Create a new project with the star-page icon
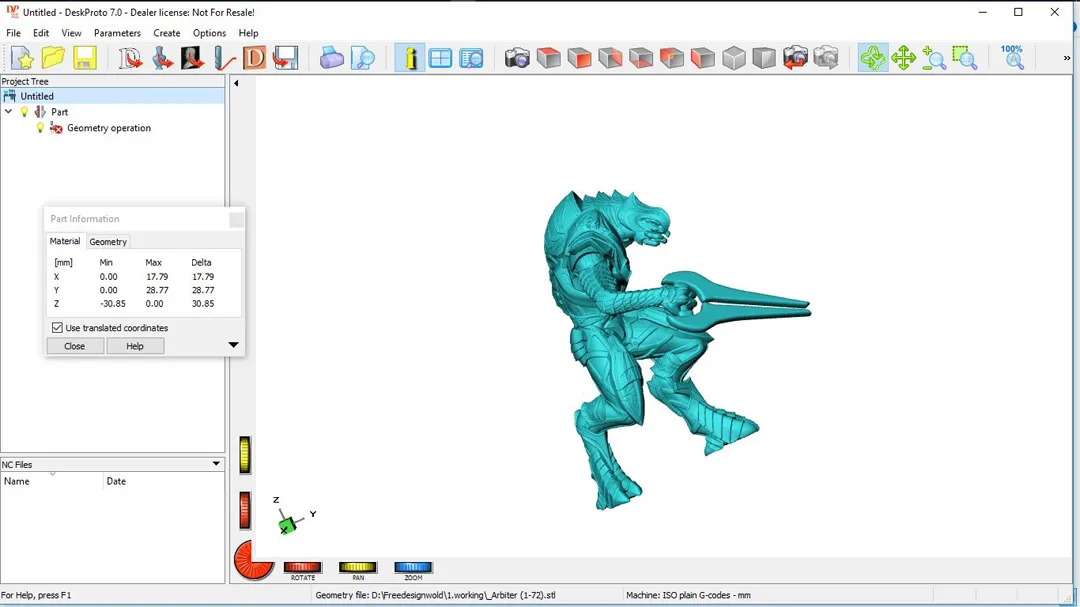 click(x=22, y=58)
